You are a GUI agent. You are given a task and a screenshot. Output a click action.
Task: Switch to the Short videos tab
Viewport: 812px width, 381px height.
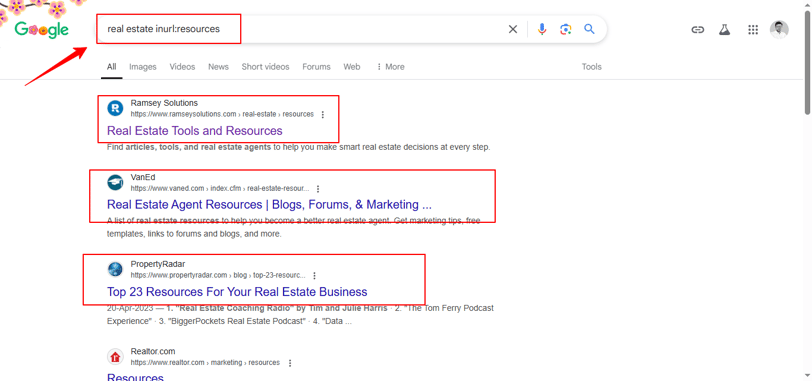[265, 67]
